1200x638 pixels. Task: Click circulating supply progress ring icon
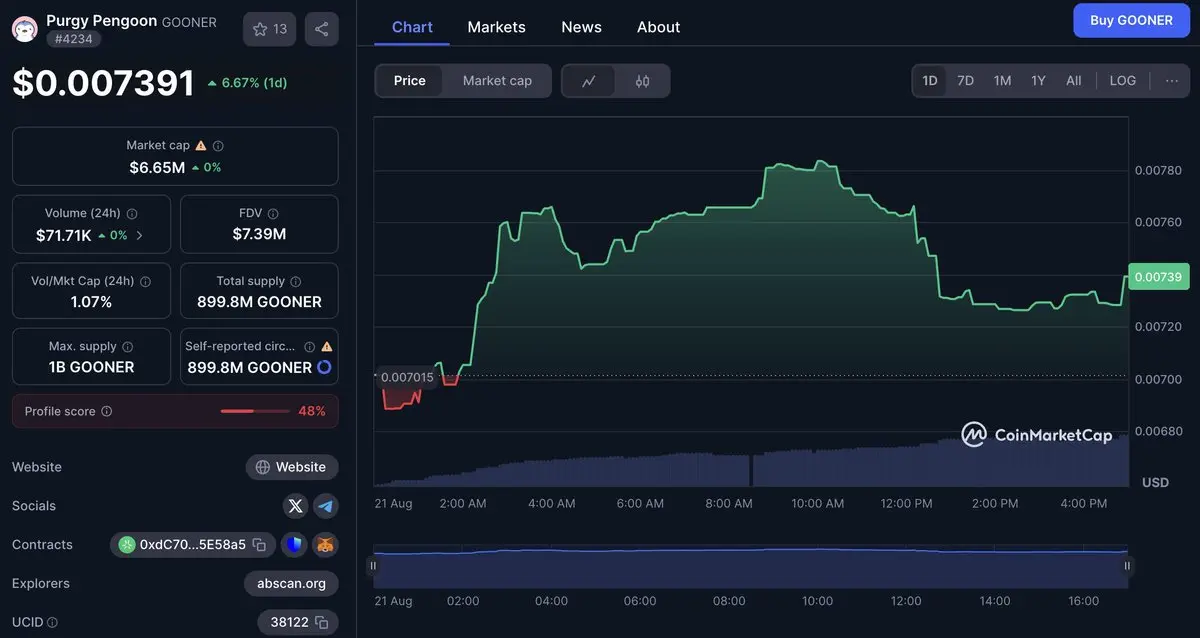(324, 367)
